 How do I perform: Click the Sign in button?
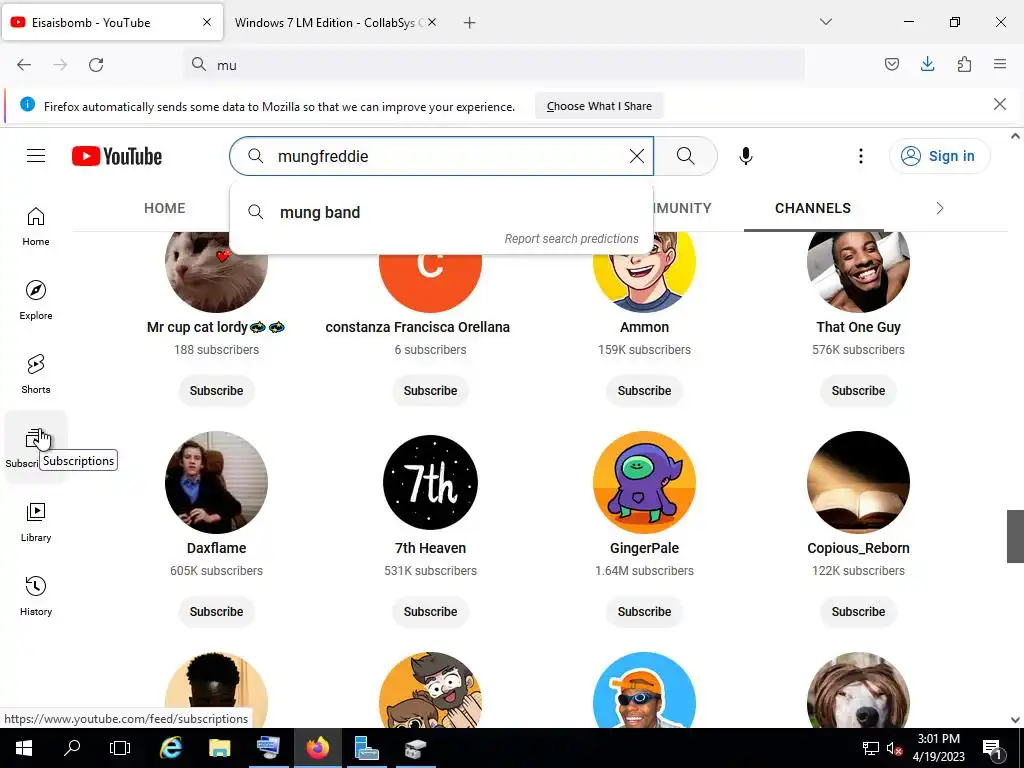click(940, 156)
